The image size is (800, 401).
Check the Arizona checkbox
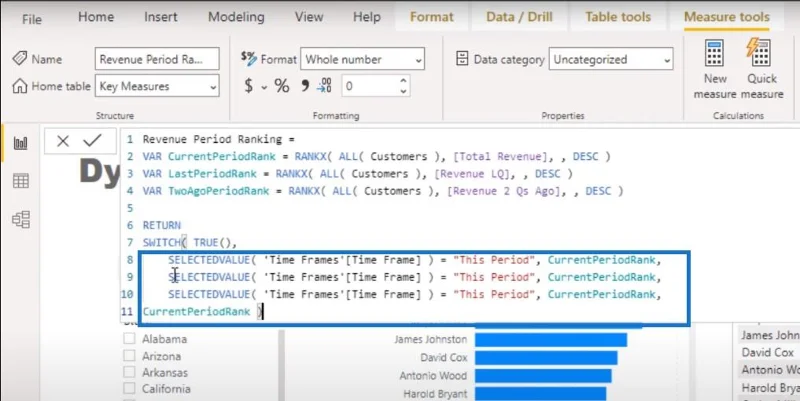point(130,356)
